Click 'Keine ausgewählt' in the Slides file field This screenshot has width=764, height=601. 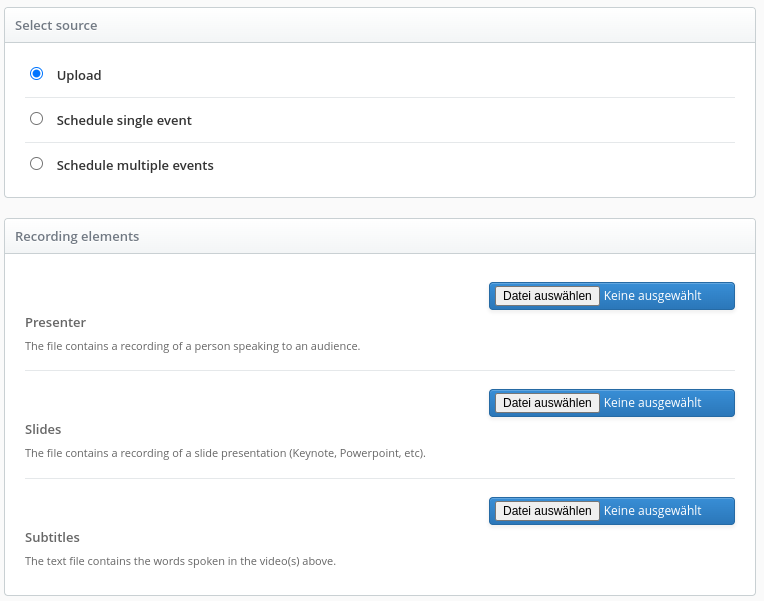(652, 403)
